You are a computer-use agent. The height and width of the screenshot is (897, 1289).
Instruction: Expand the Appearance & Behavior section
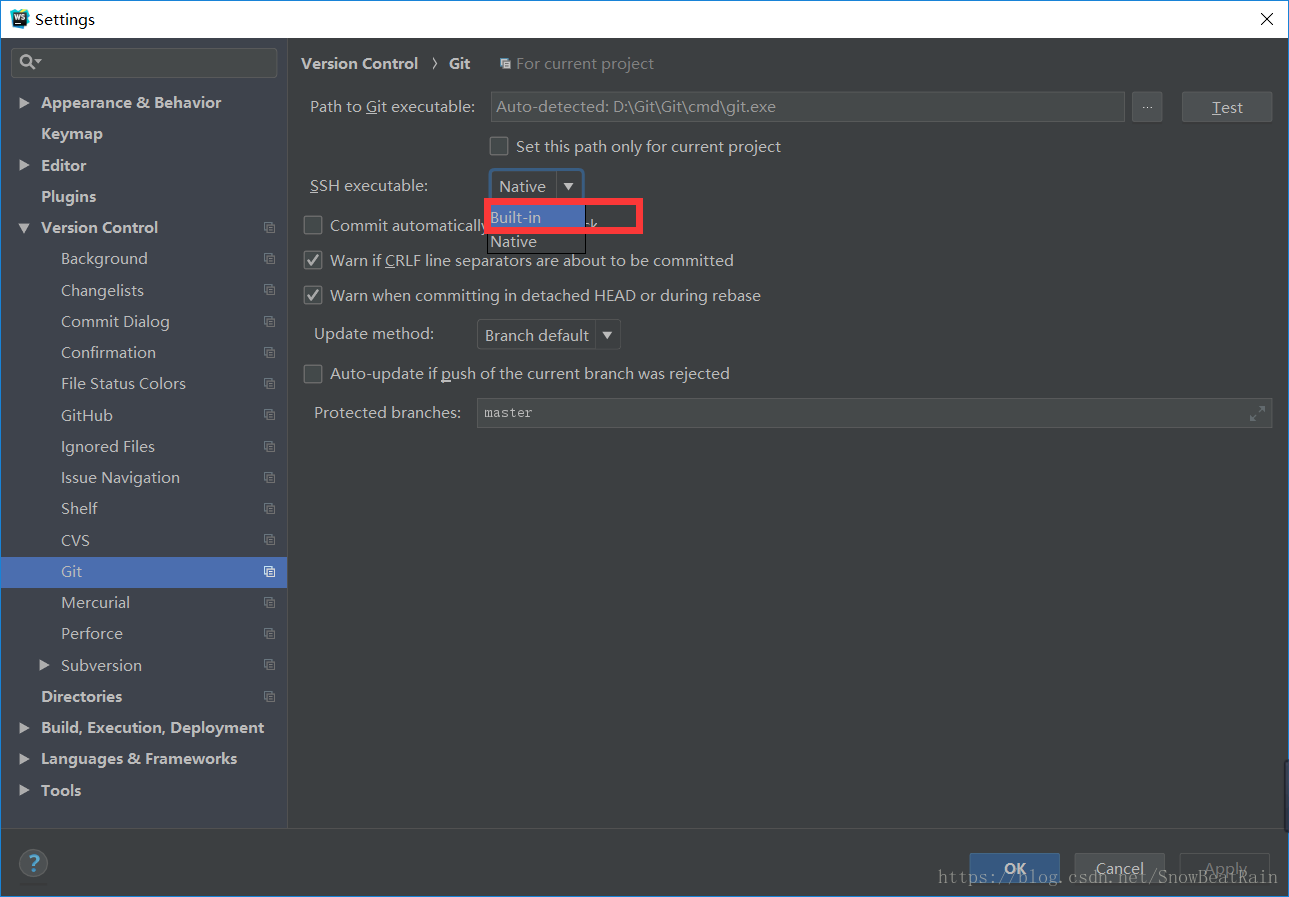(24, 103)
